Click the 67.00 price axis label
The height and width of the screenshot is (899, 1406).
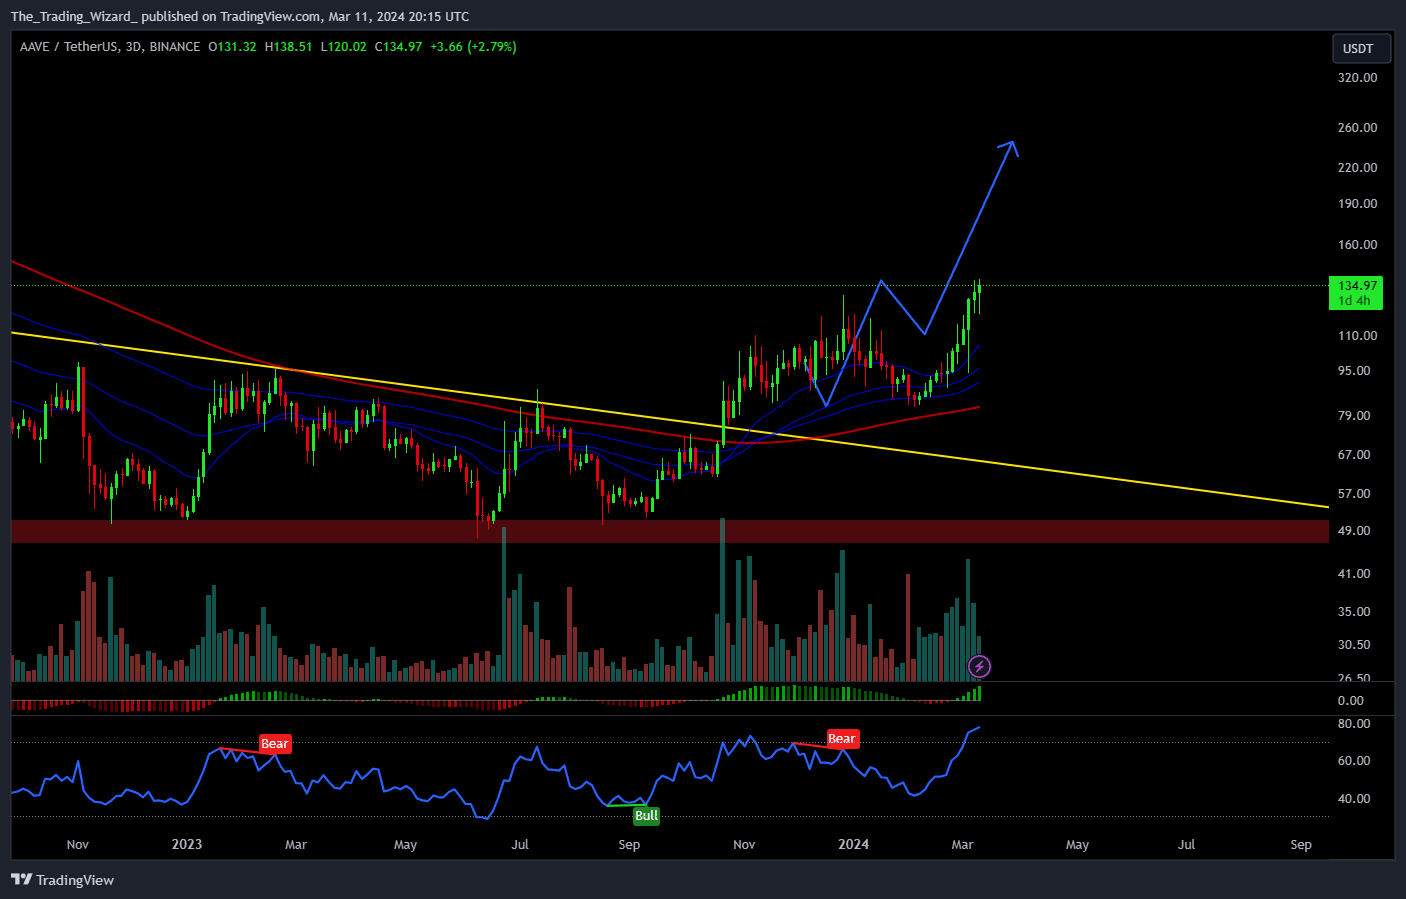[1354, 455]
